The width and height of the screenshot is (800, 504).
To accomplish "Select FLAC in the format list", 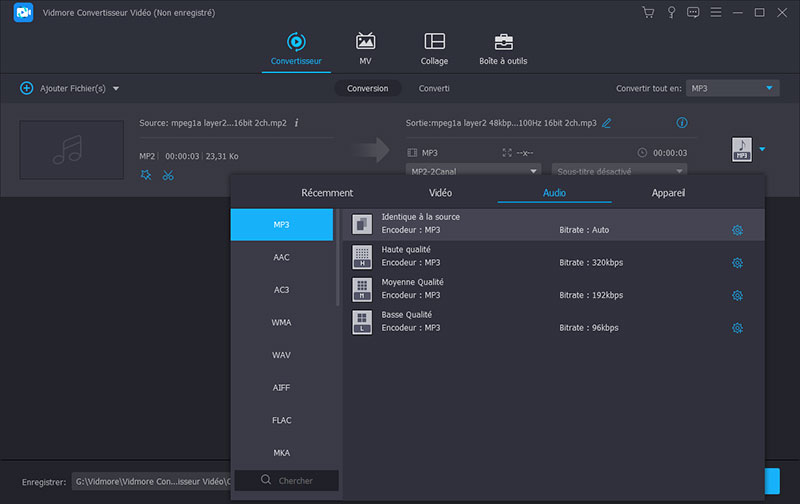I will click(x=282, y=420).
